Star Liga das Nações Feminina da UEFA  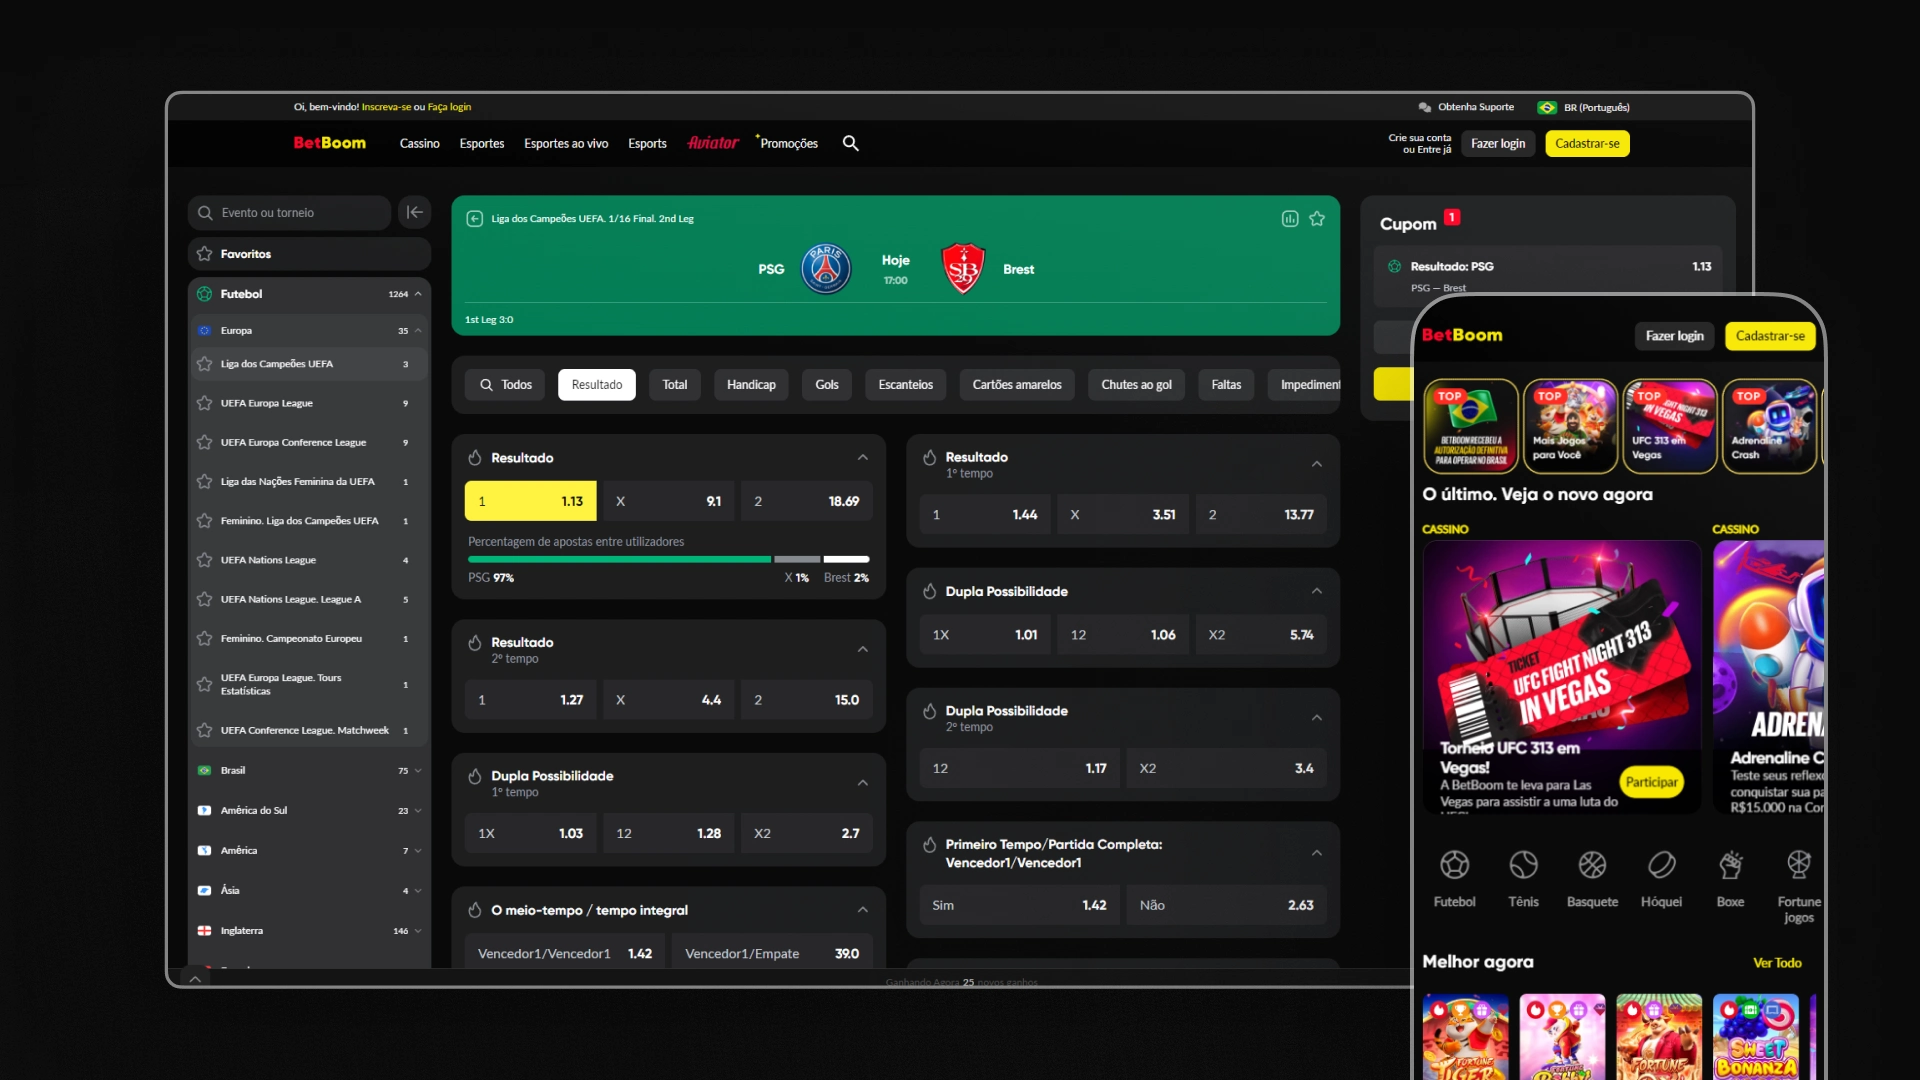[x=204, y=481]
